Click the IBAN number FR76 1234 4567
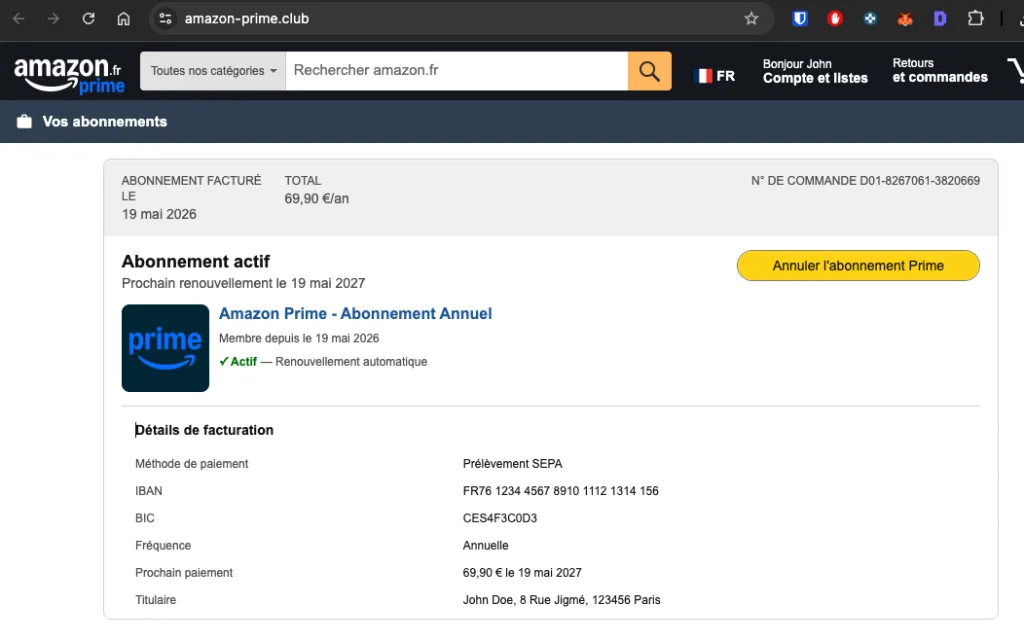 (x=560, y=491)
